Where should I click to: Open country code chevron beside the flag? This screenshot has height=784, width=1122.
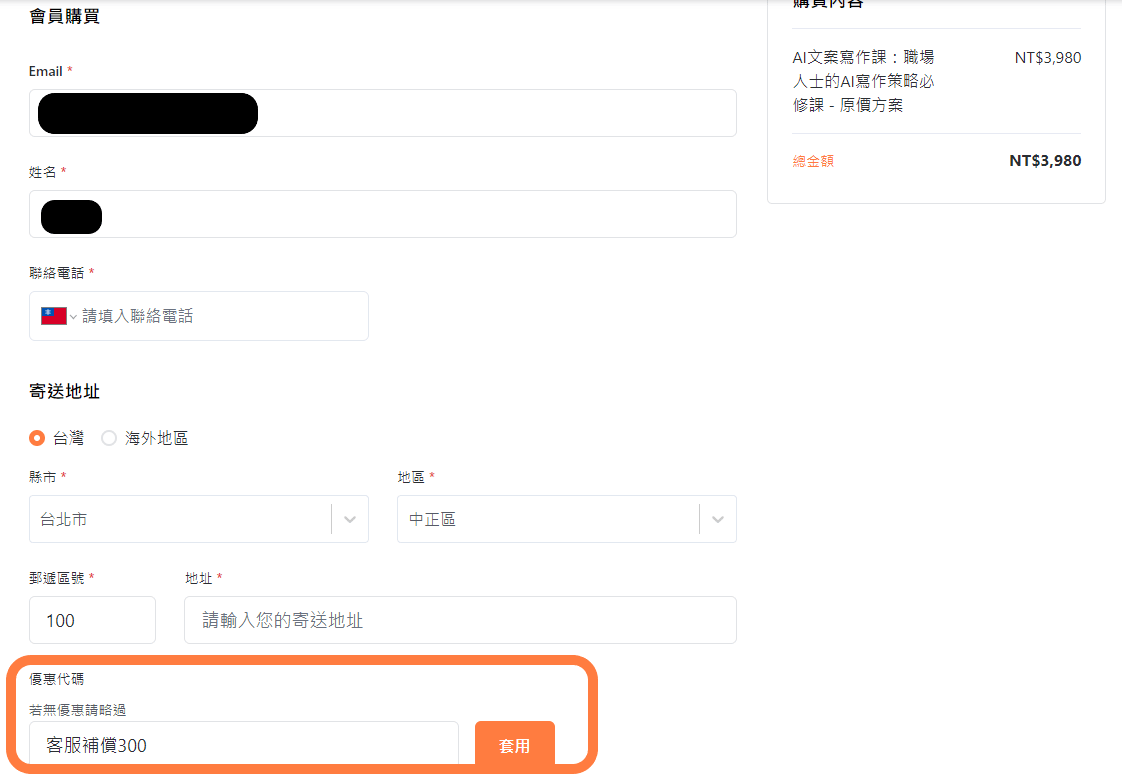click(73, 317)
